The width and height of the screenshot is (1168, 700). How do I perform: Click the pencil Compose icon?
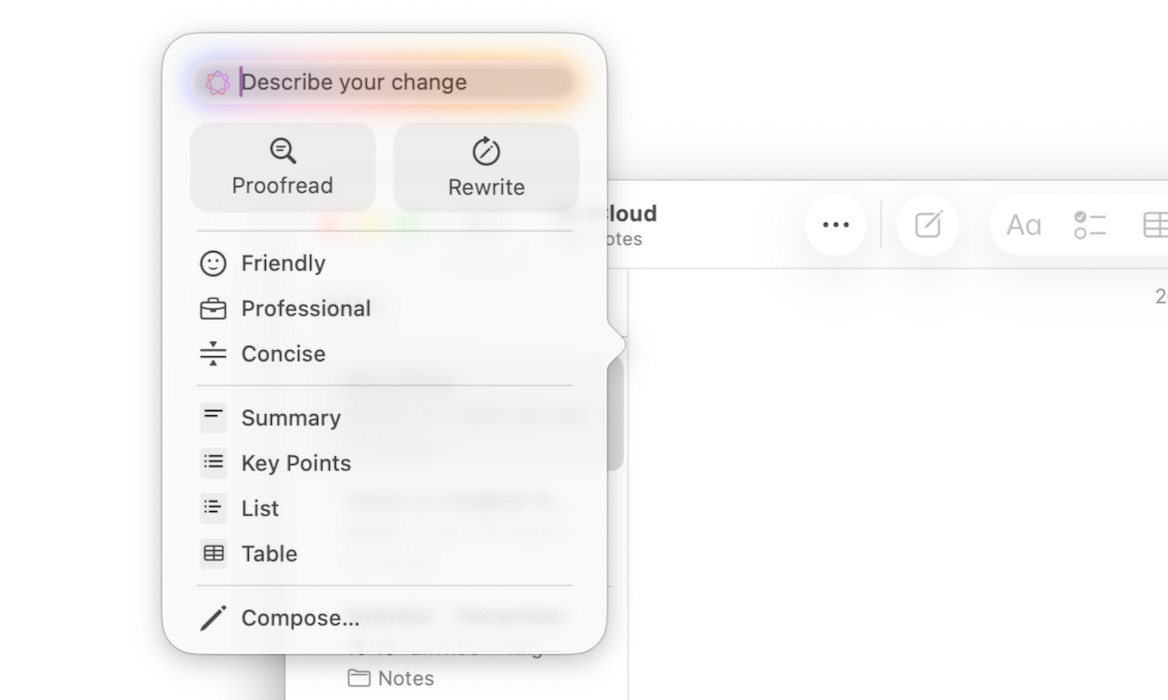pyautogui.click(x=213, y=618)
